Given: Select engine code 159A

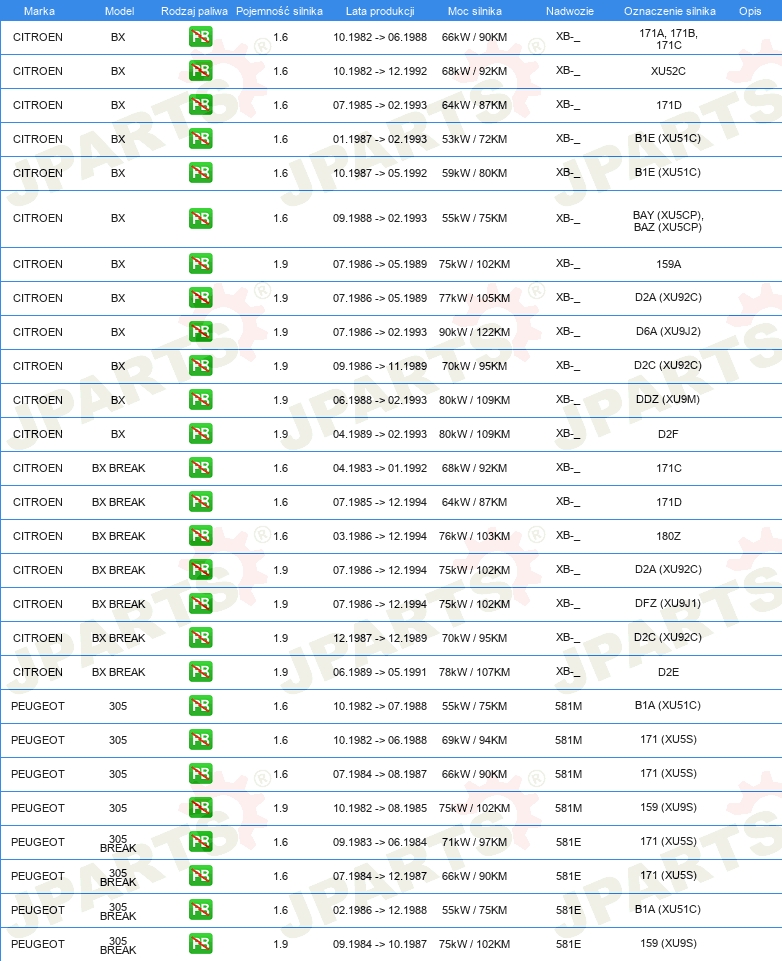Looking at the screenshot, I should 669,264.
